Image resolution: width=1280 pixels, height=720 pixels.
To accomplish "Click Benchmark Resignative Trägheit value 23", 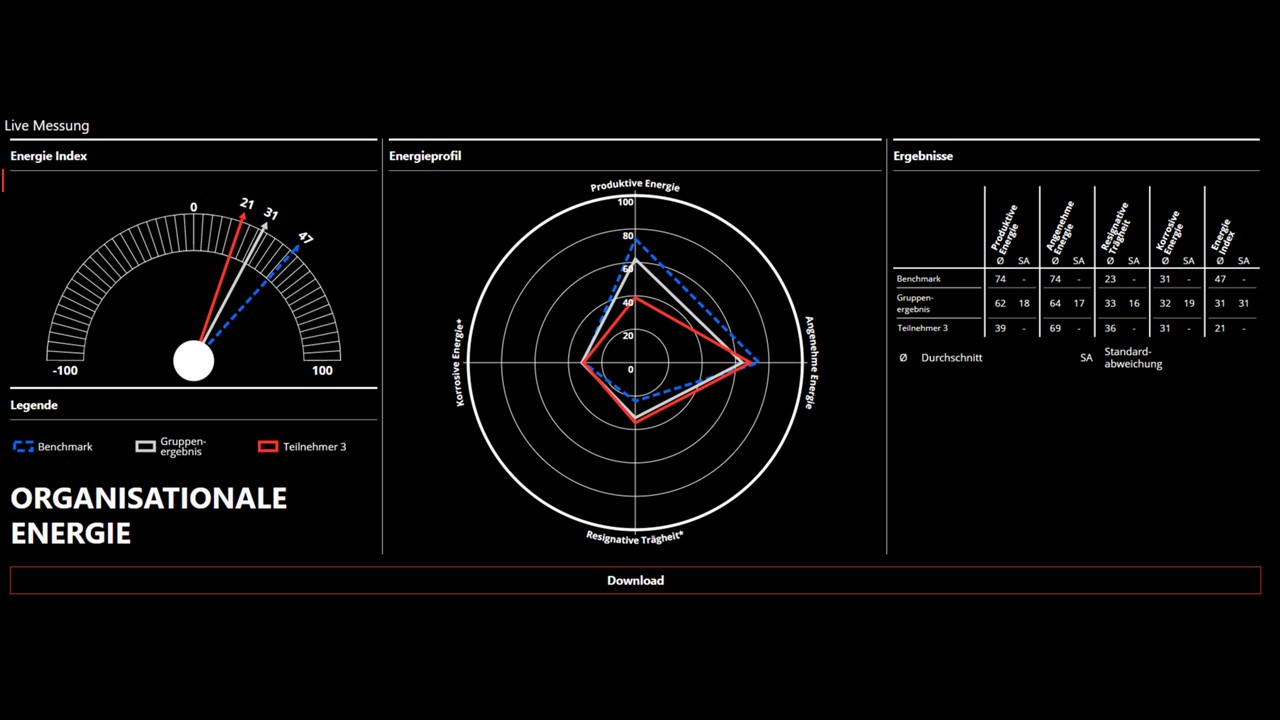I will 1110,279.
